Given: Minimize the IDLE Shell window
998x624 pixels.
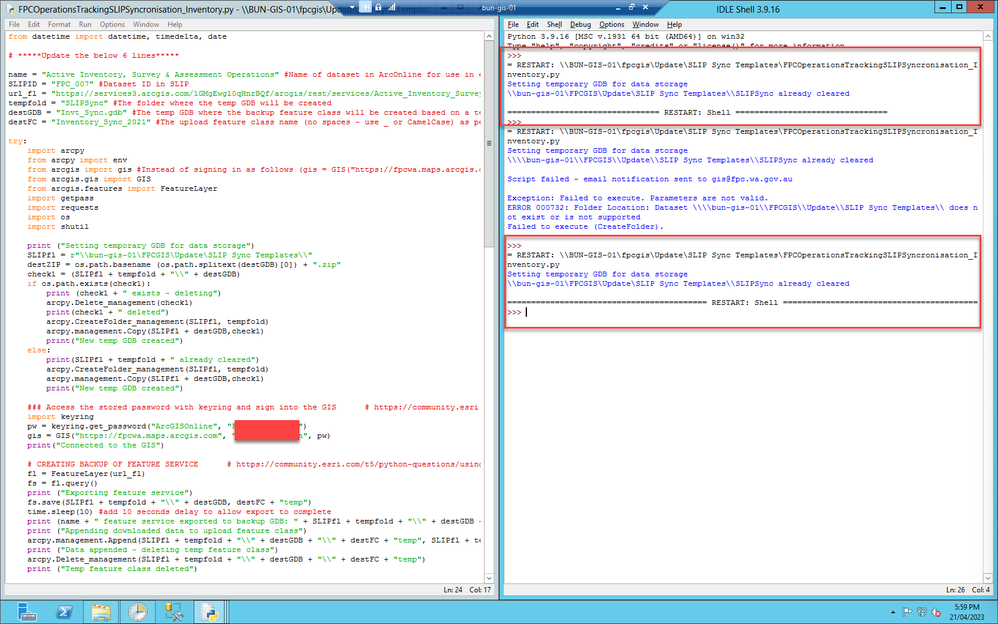Looking at the screenshot, I should [x=945, y=7].
